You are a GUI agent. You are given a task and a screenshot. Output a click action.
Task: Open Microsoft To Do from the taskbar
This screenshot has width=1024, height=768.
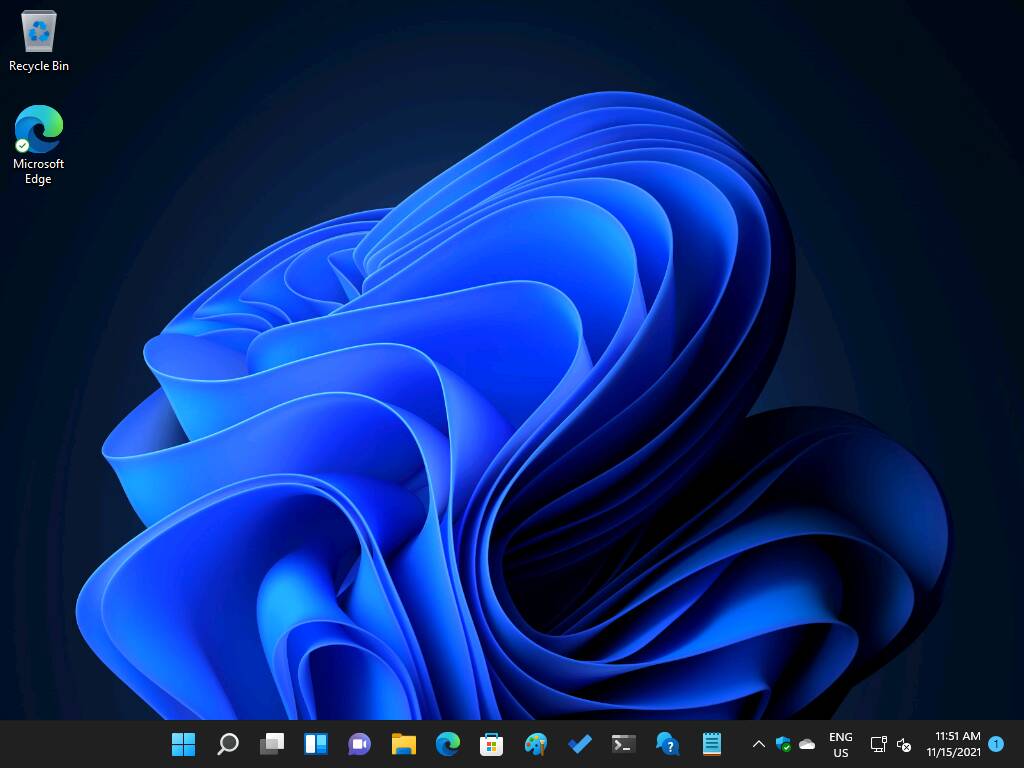pyautogui.click(x=580, y=744)
